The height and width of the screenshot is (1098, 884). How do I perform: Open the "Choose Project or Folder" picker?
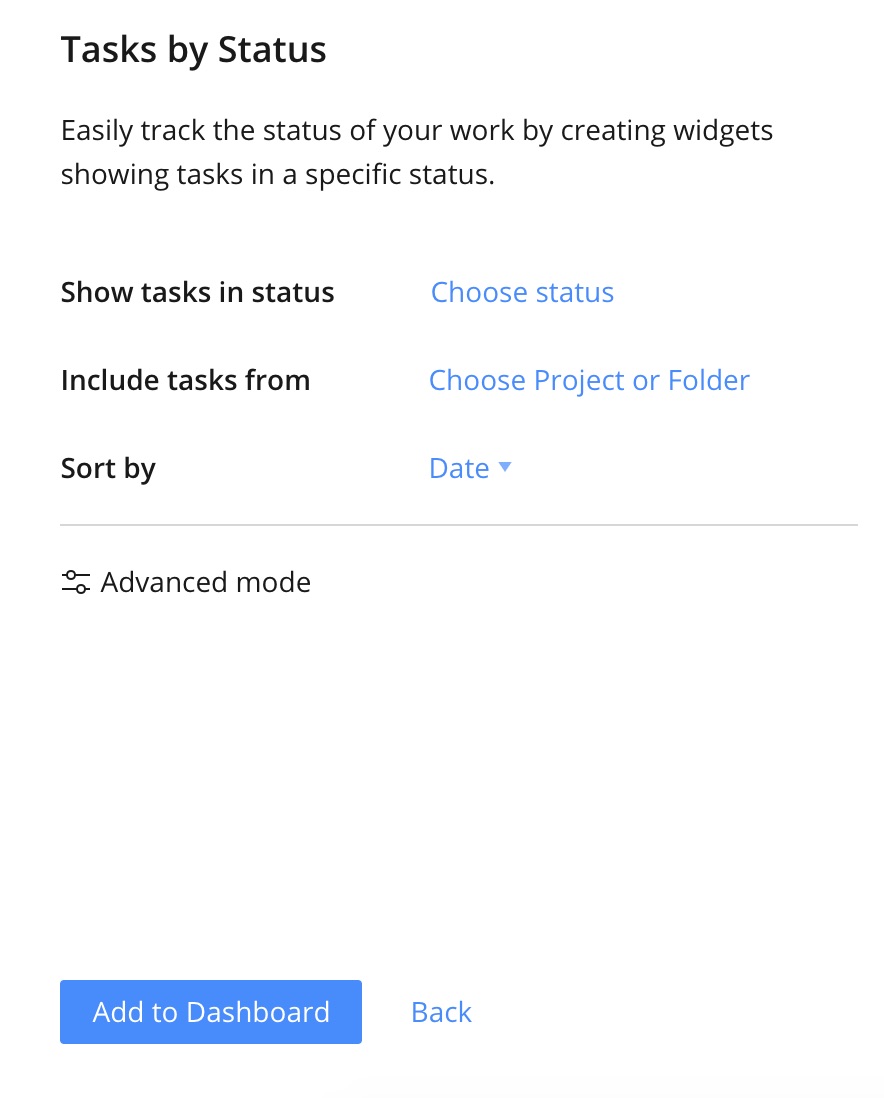click(589, 380)
